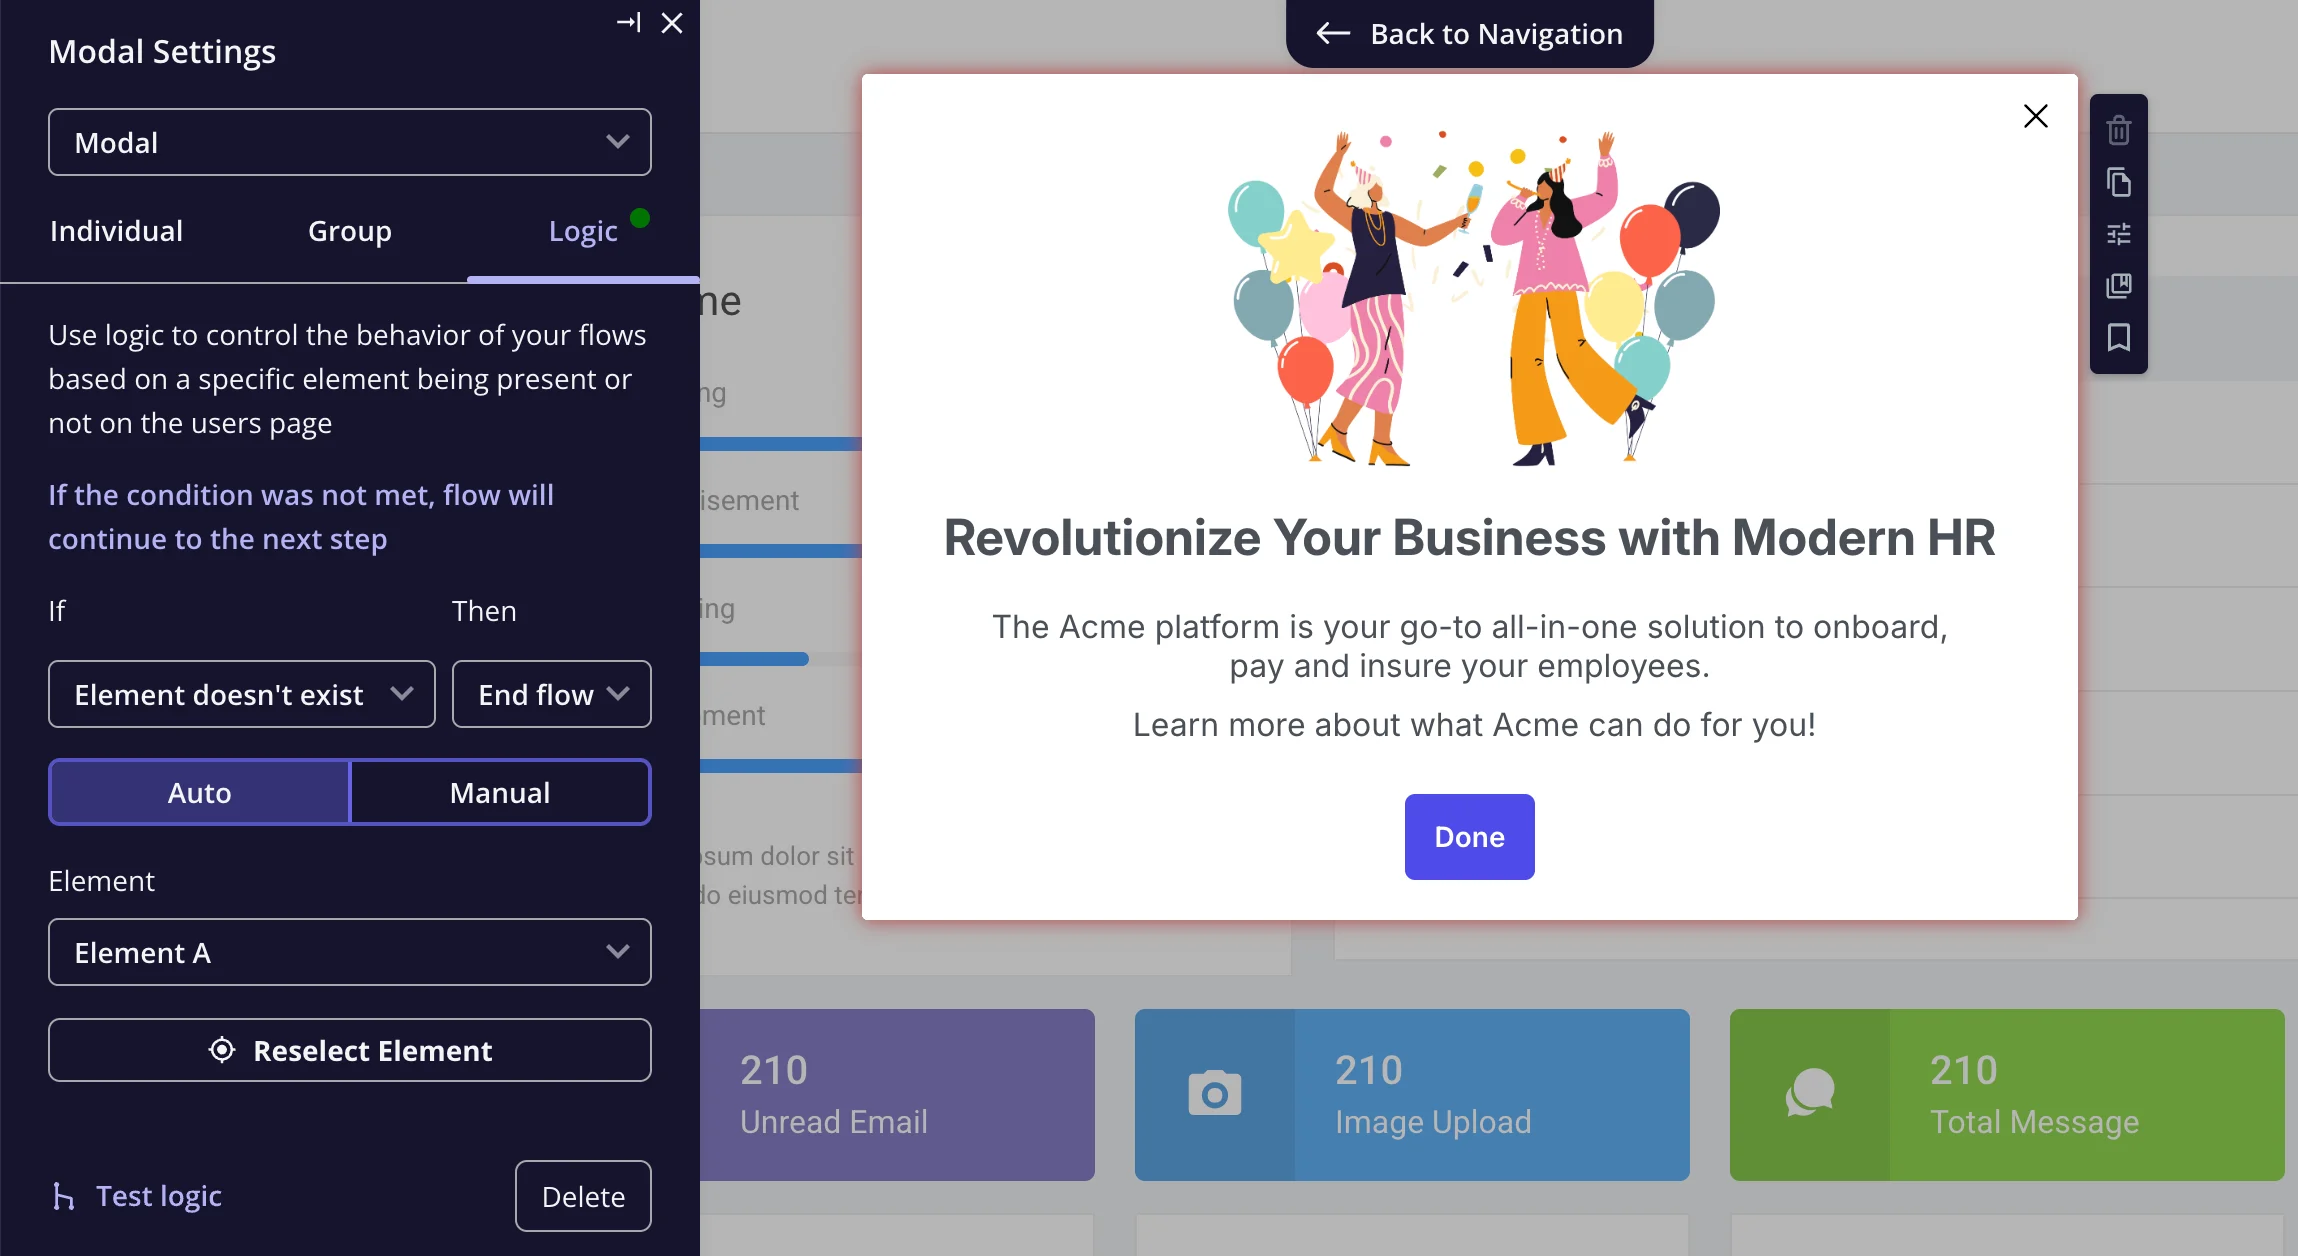2298x1256 pixels.
Task: Click the chat bubbles icon on Total Message card
Action: (x=1810, y=1094)
